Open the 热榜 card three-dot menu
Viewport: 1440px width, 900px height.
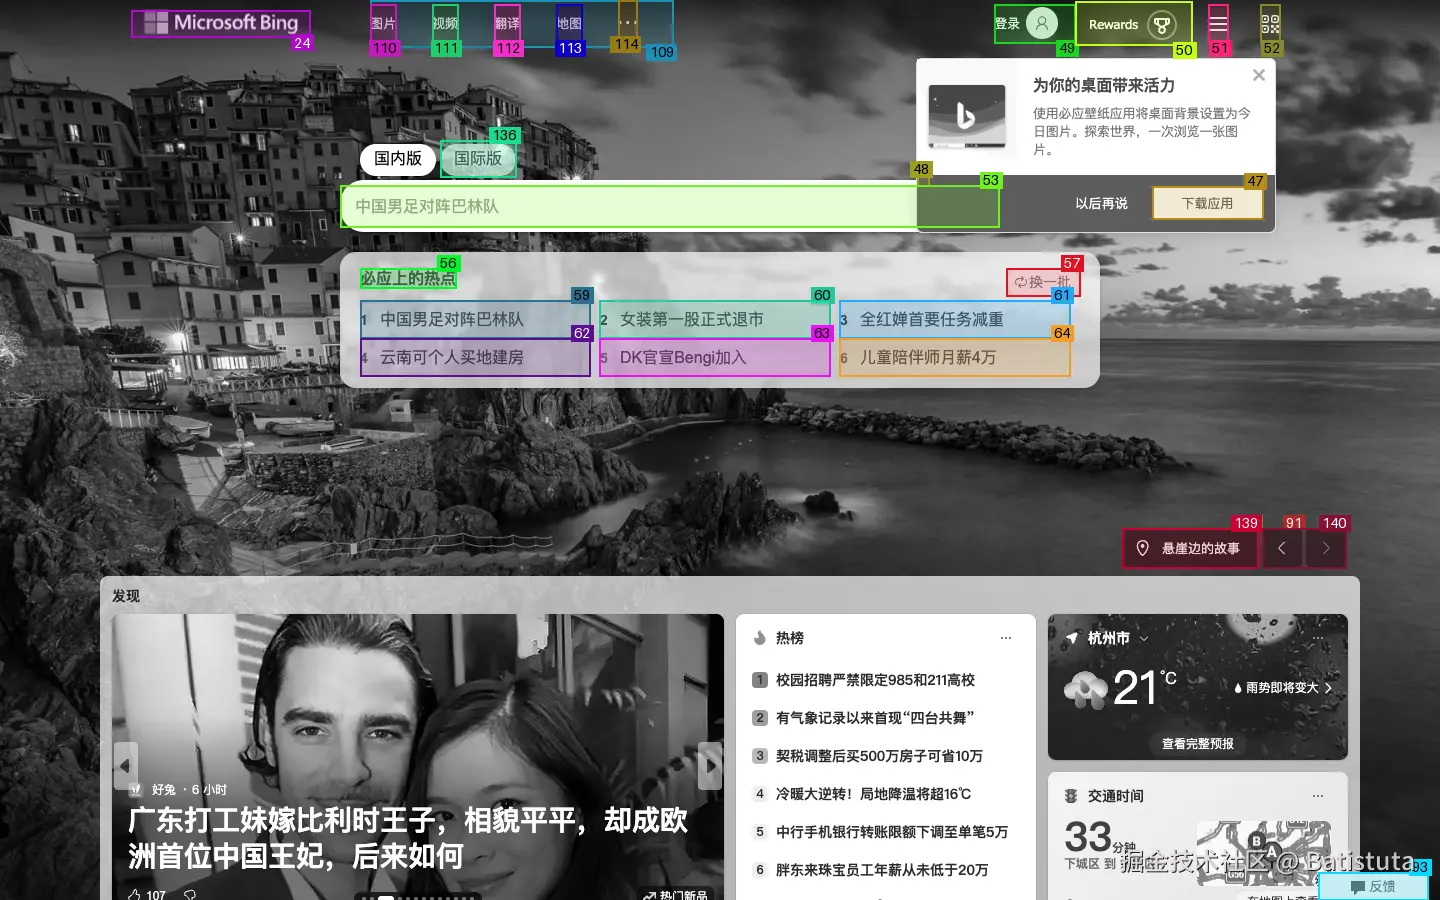click(x=1006, y=638)
